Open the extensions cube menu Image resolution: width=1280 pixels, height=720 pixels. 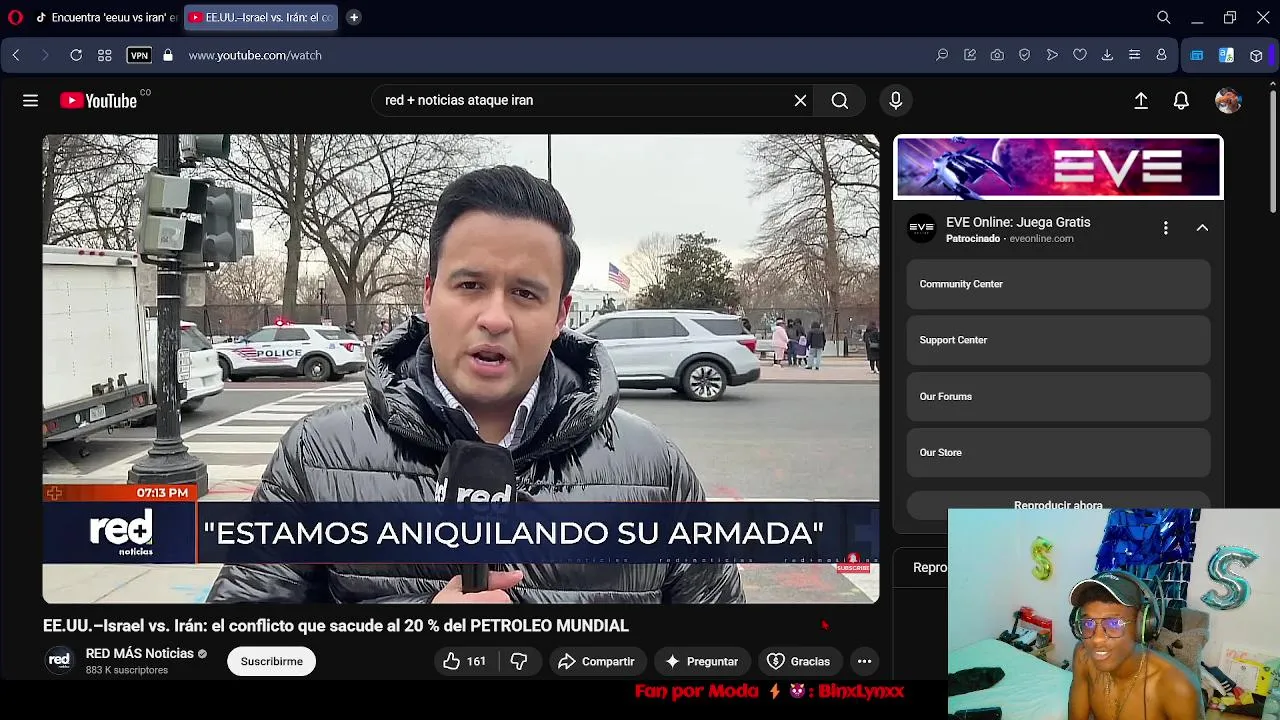point(1256,55)
